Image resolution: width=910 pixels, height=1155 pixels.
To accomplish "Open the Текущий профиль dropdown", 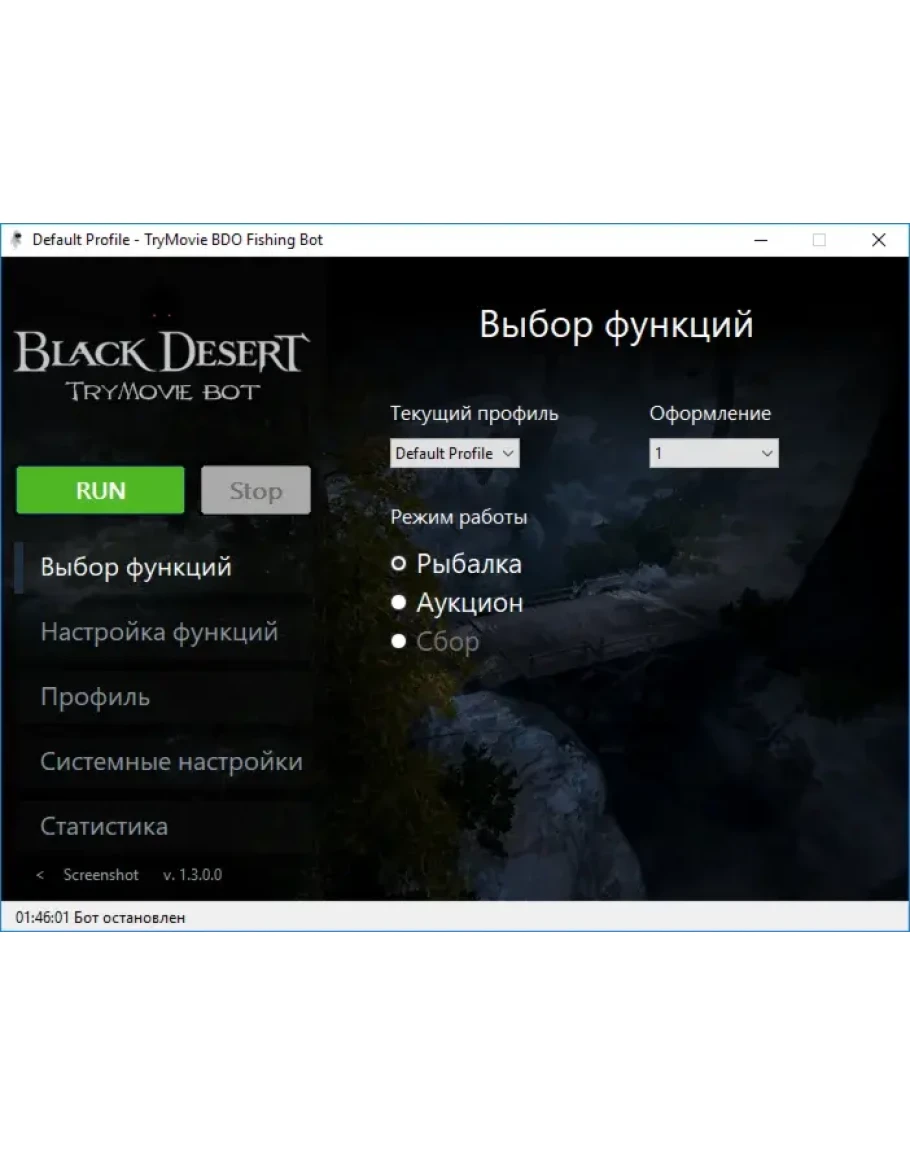I will [x=454, y=453].
